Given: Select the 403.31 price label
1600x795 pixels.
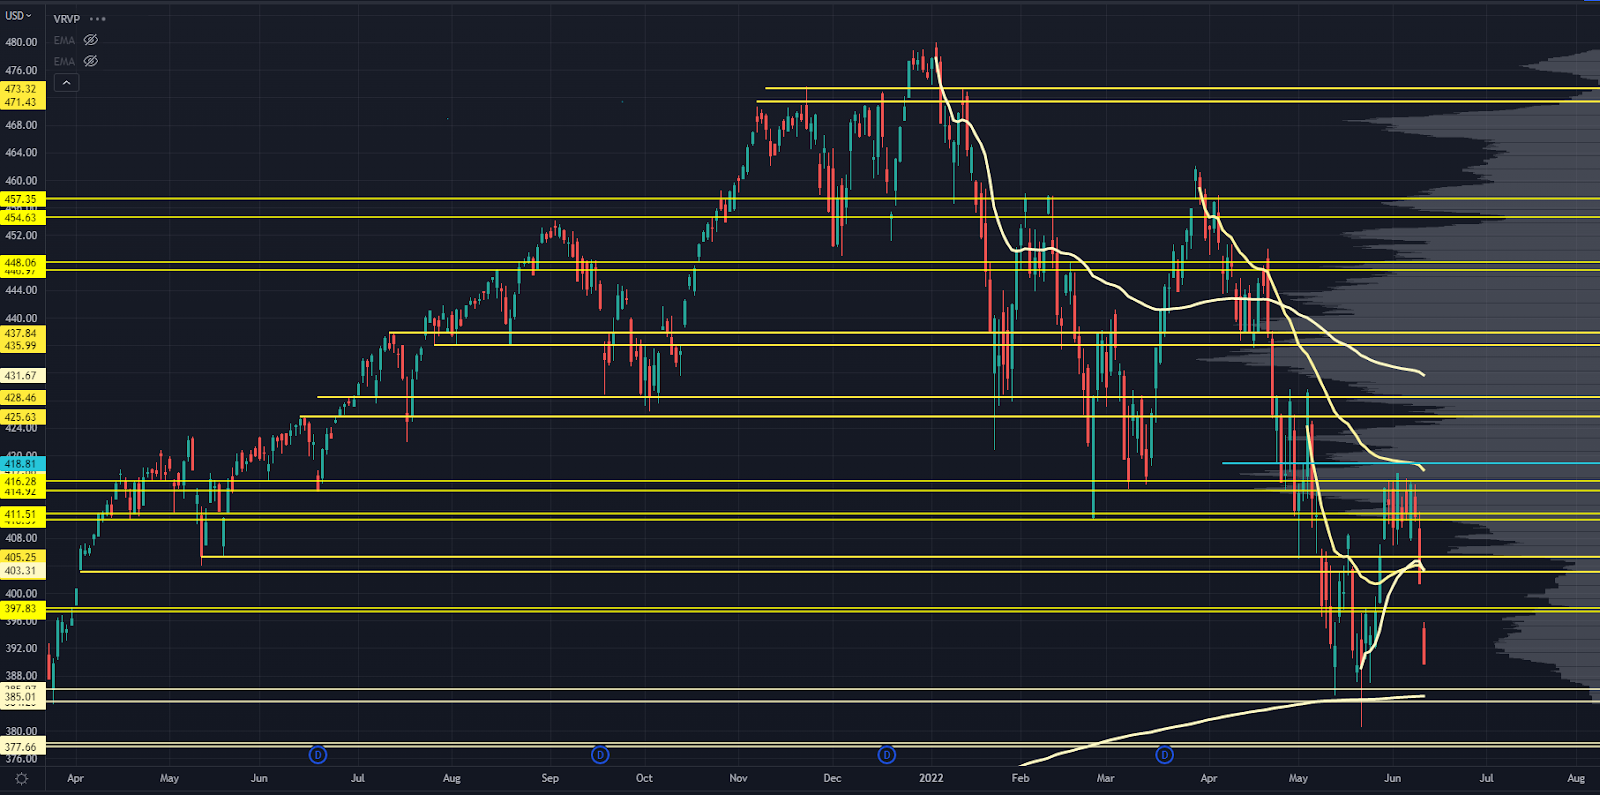Looking at the screenshot, I should (21, 571).
